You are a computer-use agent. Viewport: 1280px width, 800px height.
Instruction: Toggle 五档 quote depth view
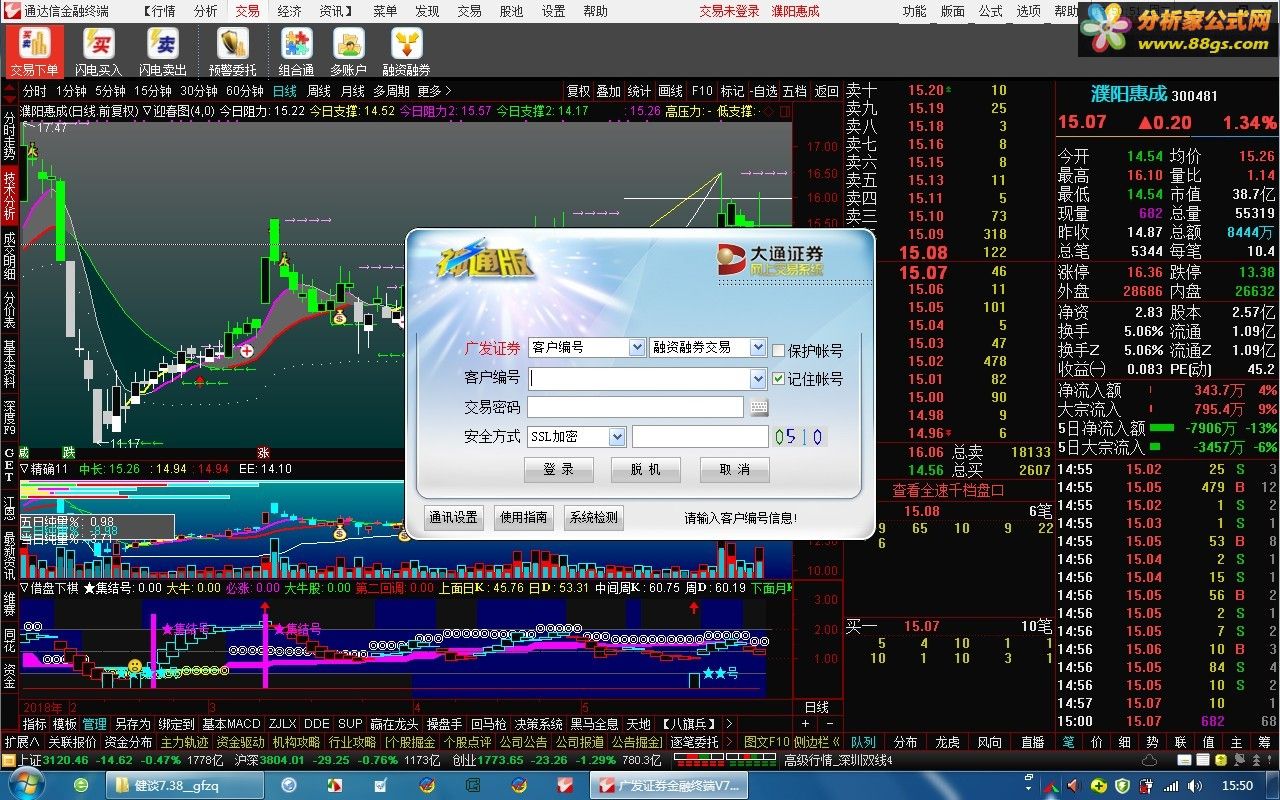click(794, 91)
